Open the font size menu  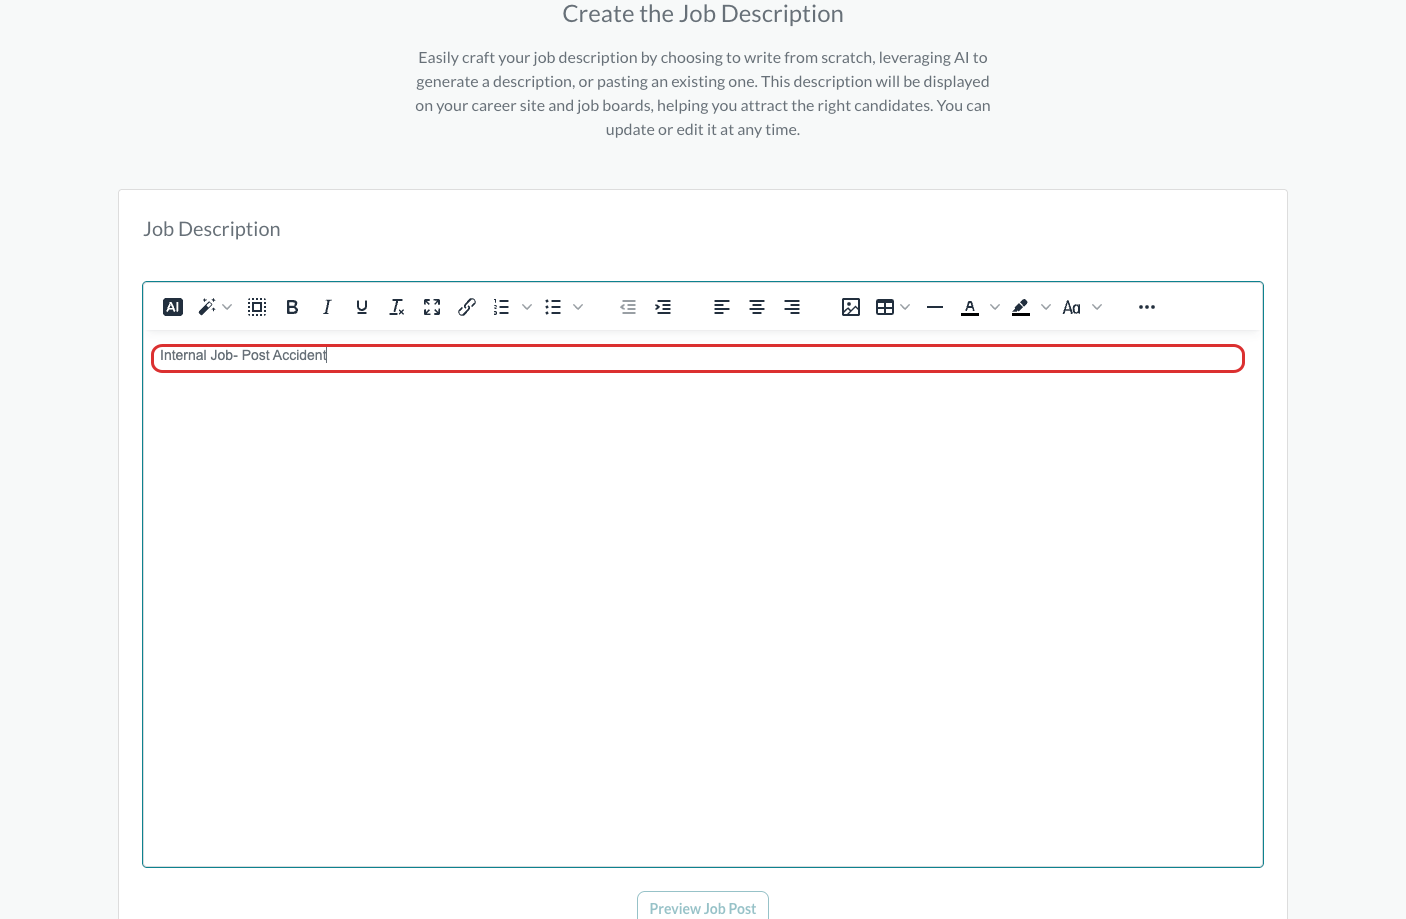click(1072, 307)
